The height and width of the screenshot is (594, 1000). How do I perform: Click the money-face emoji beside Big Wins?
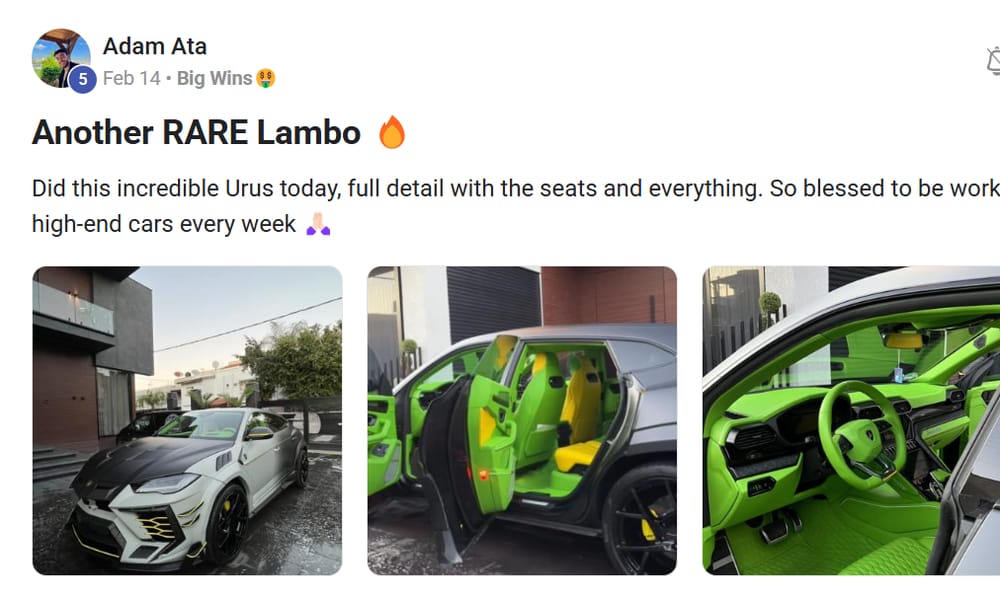[x=265, y=78]
